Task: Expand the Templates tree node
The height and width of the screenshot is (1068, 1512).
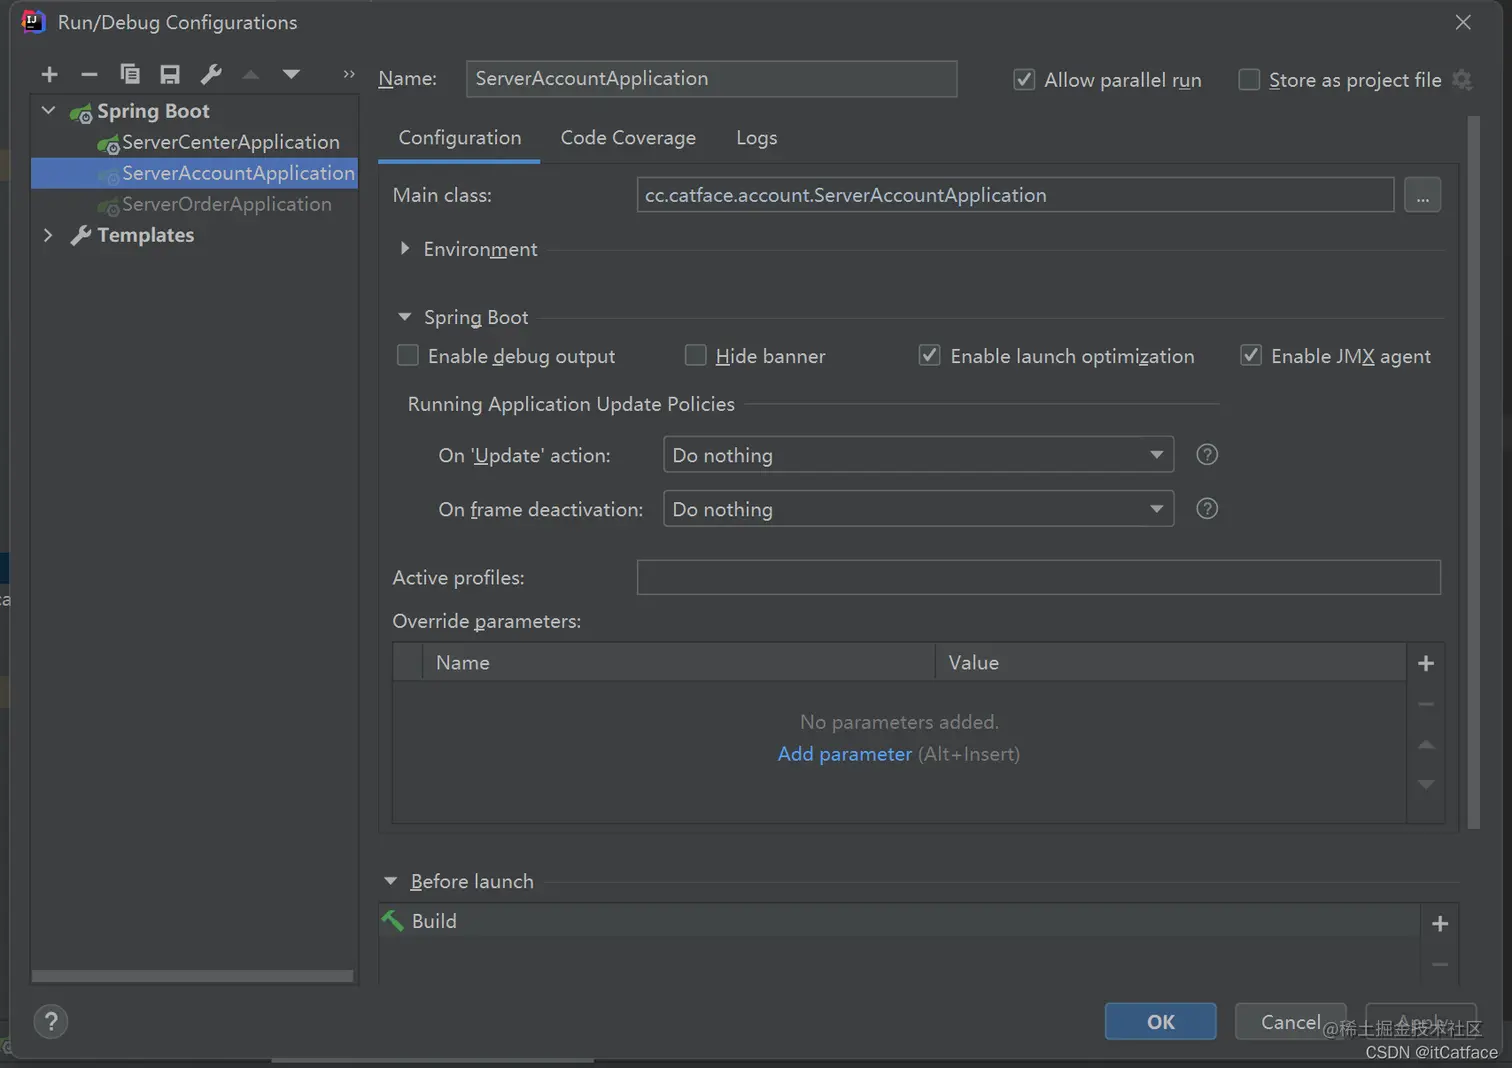Action: click(x=48, y=235)
